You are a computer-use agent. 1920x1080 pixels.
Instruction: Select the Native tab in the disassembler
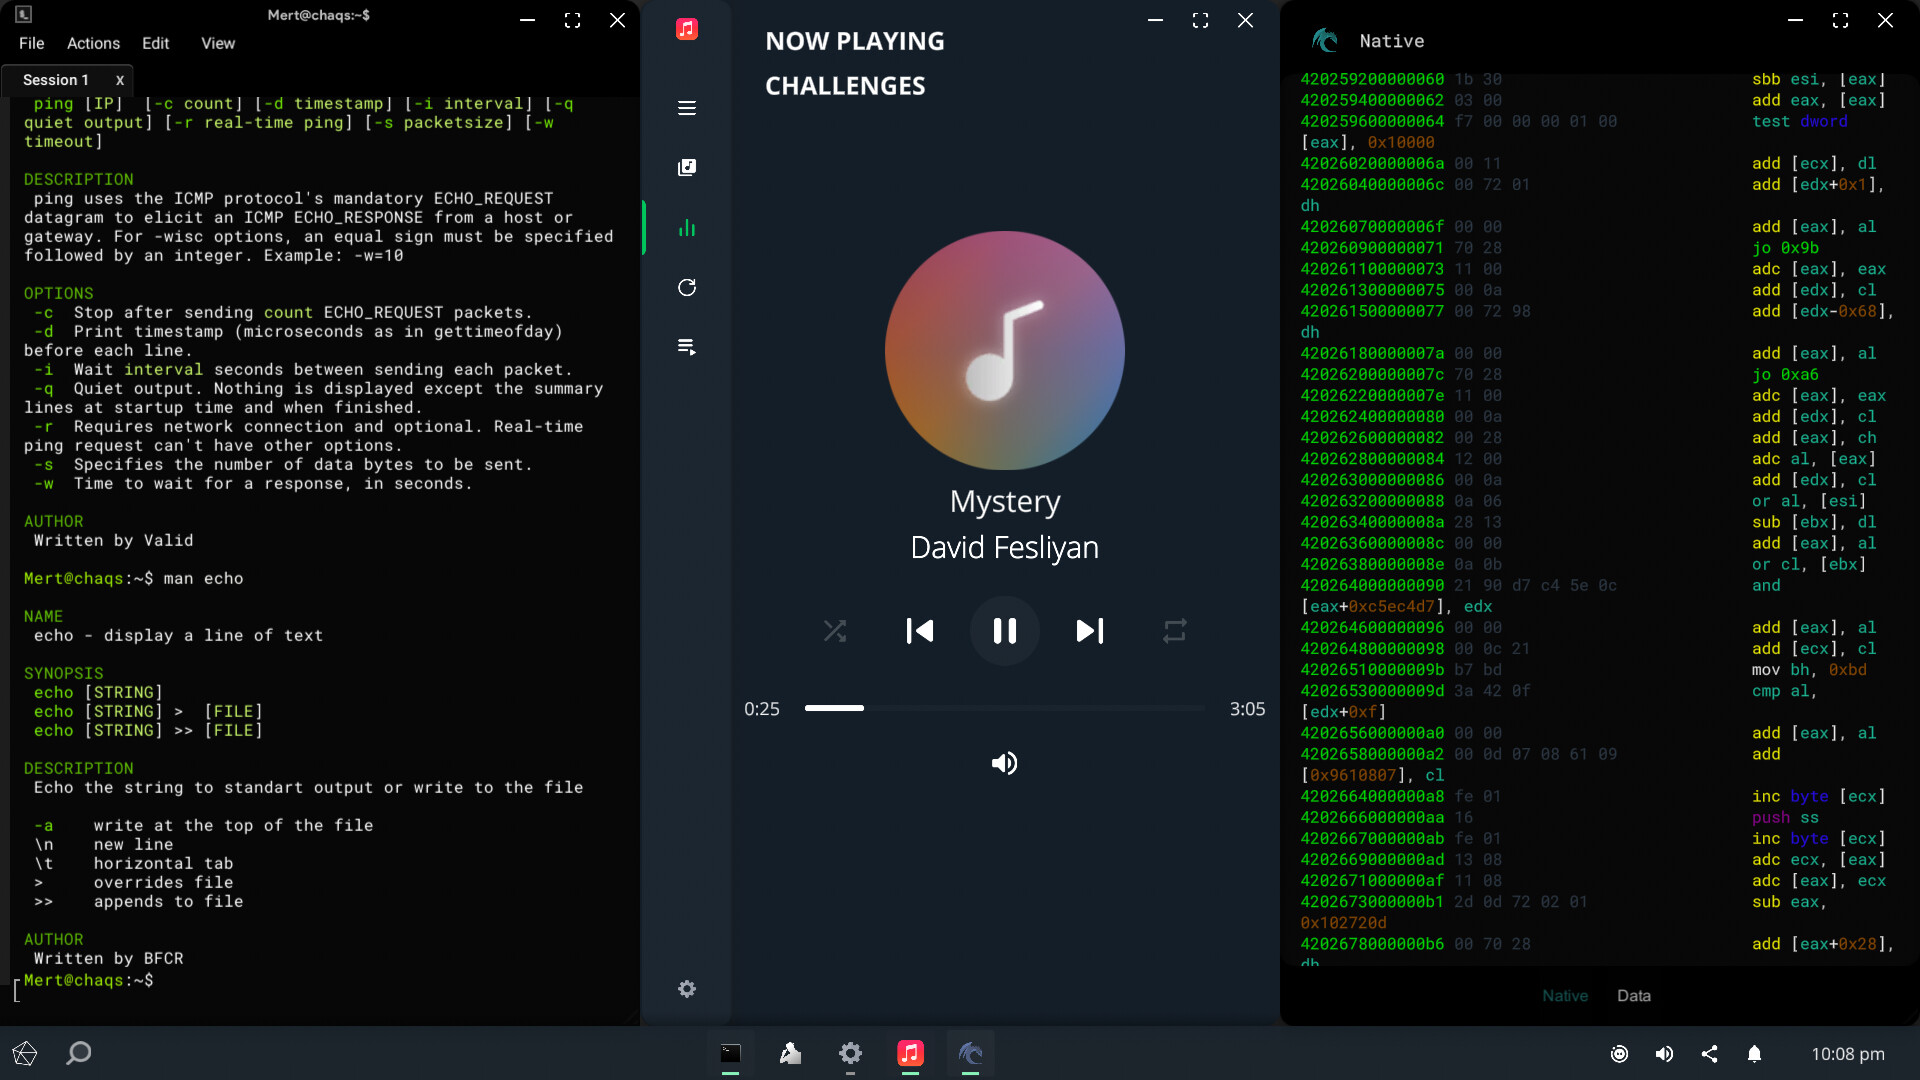pyautogui.click(x=1565, y=995)
